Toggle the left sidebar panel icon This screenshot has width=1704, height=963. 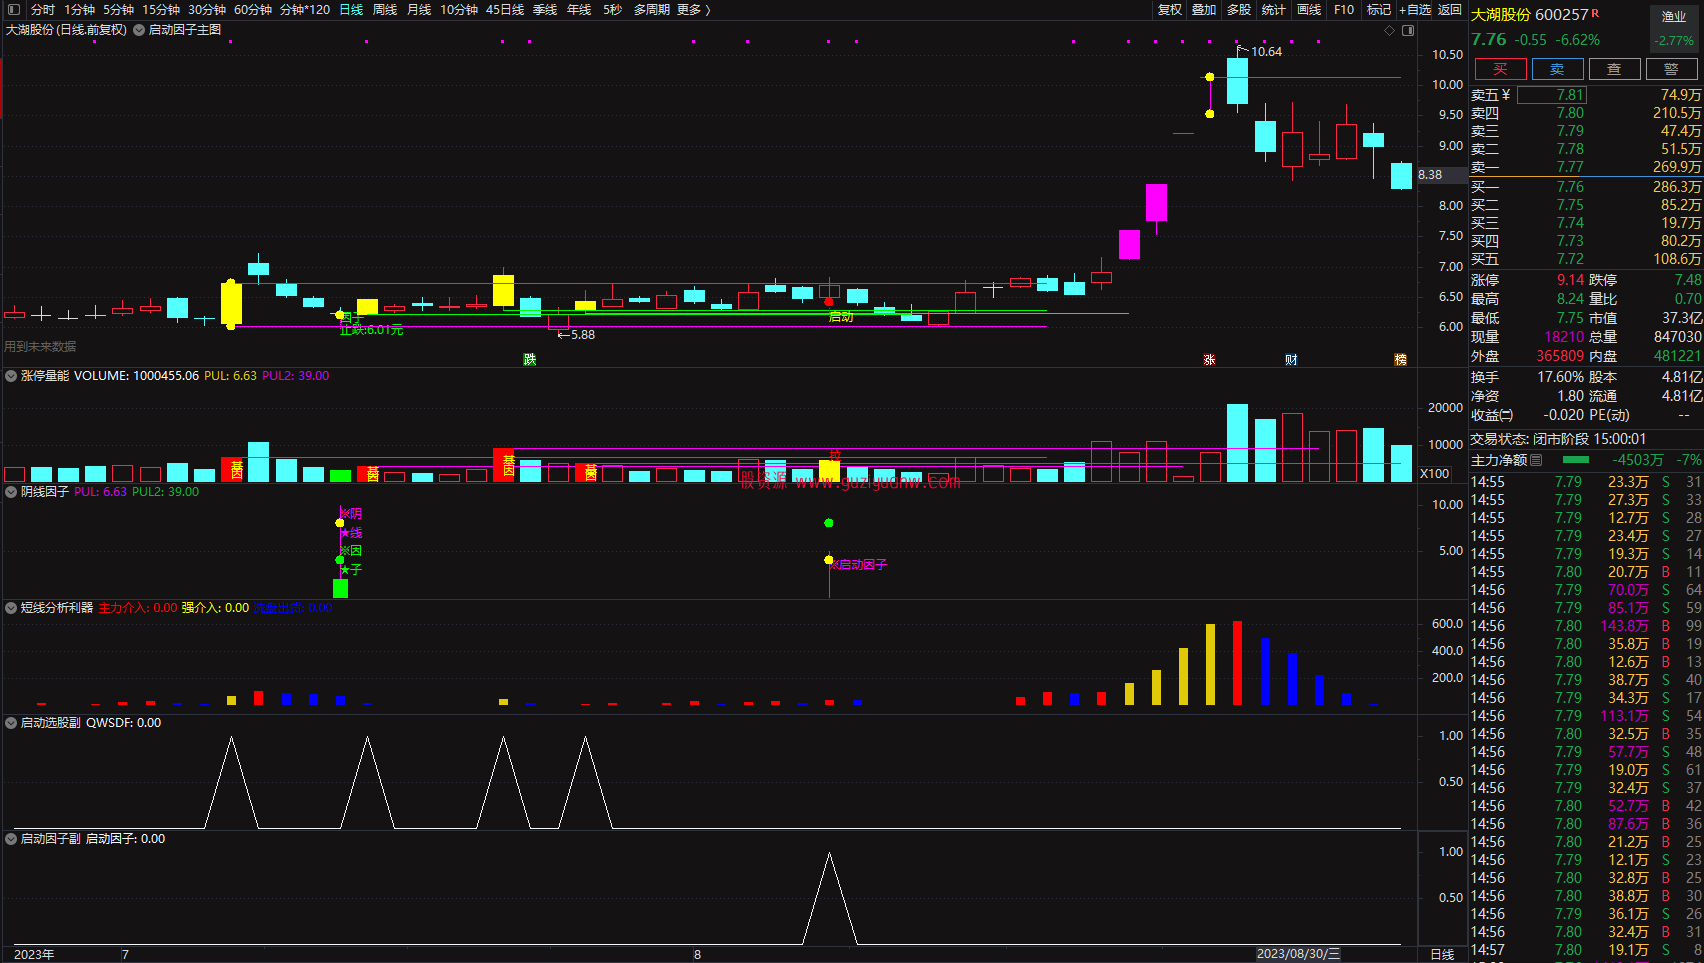click(13, 9)
